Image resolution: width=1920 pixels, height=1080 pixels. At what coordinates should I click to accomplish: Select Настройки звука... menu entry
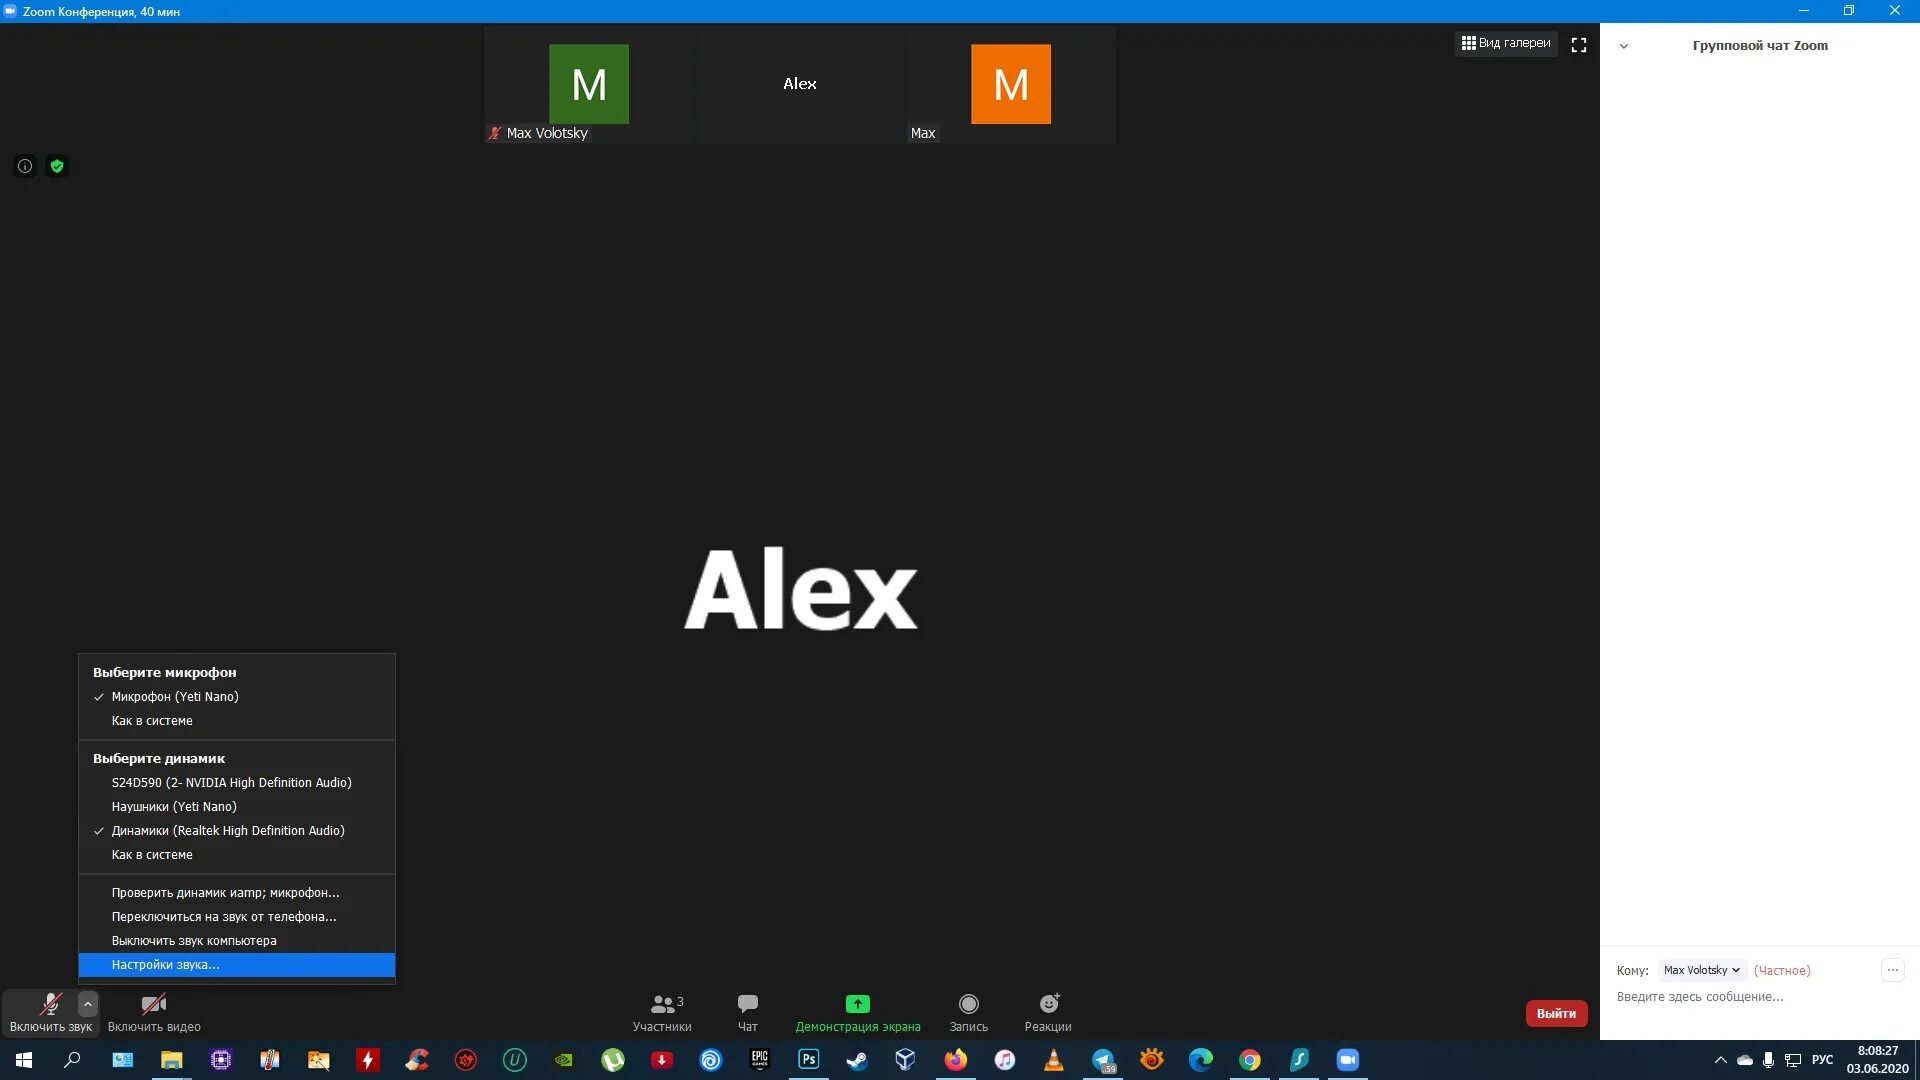tap(165, 965)
